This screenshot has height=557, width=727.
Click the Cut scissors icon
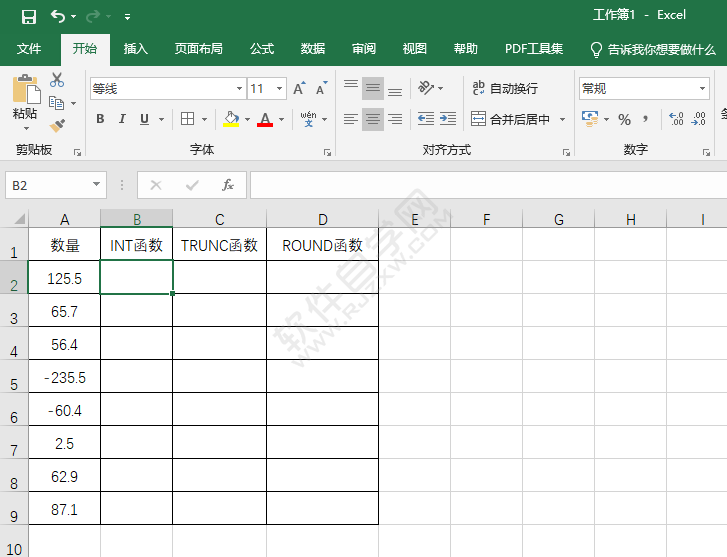(57, 81)
